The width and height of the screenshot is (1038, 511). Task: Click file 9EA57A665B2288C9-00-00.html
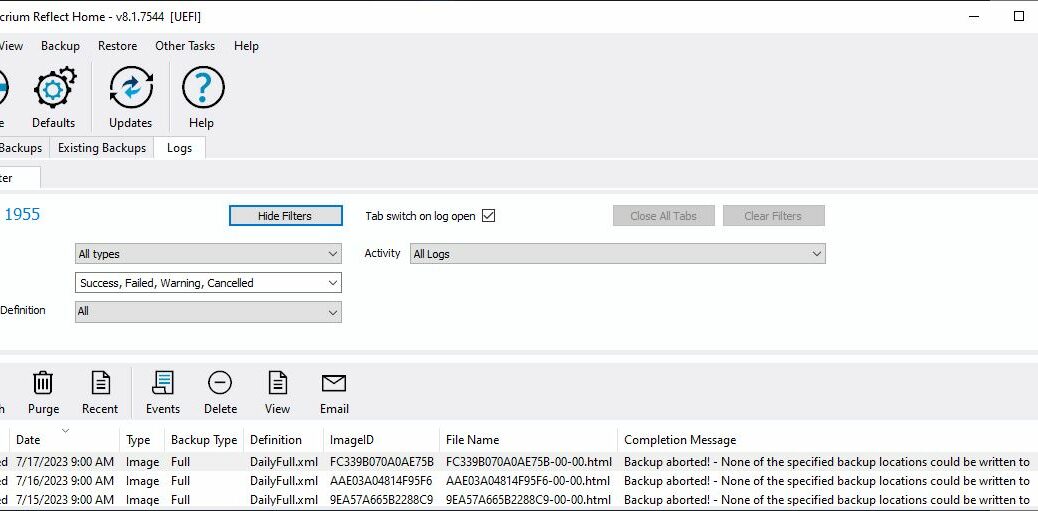pyautogui.click(x=528, y=500)
